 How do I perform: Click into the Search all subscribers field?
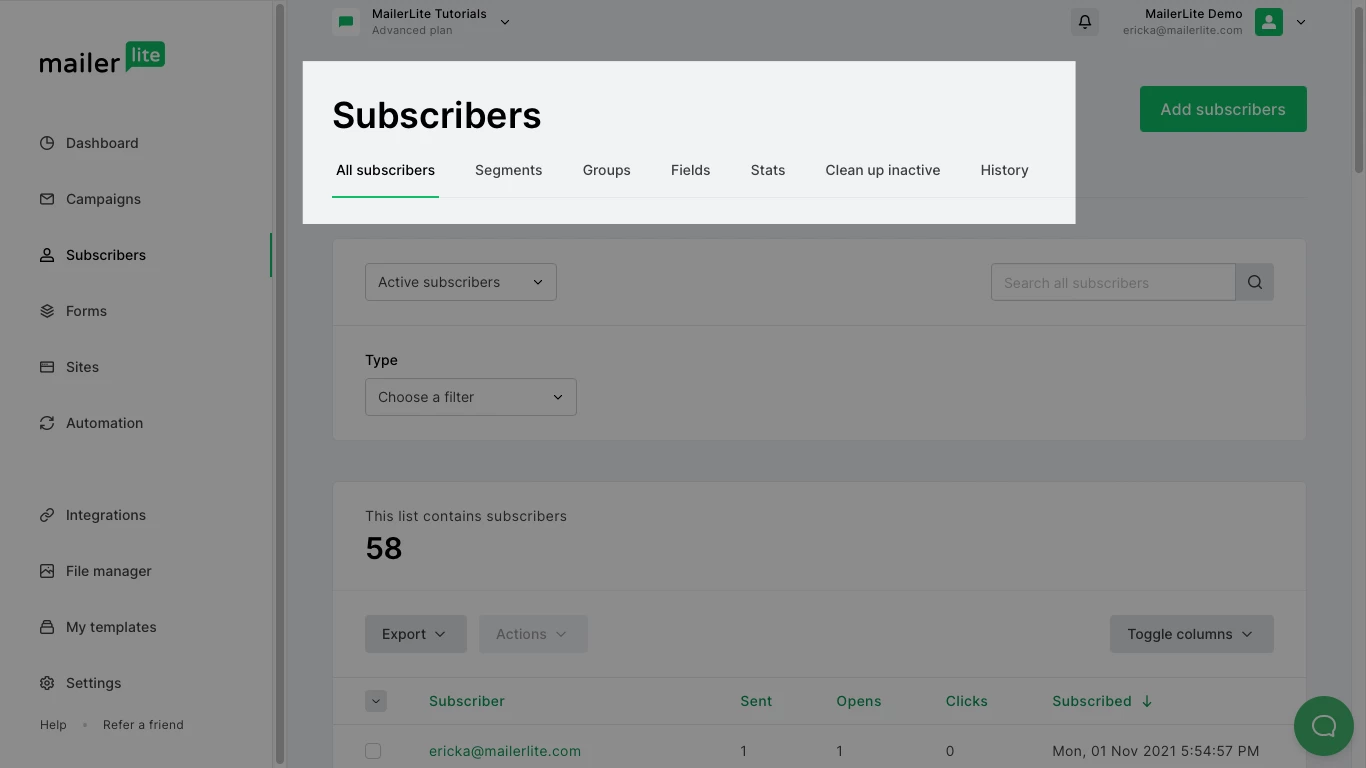1112,283
